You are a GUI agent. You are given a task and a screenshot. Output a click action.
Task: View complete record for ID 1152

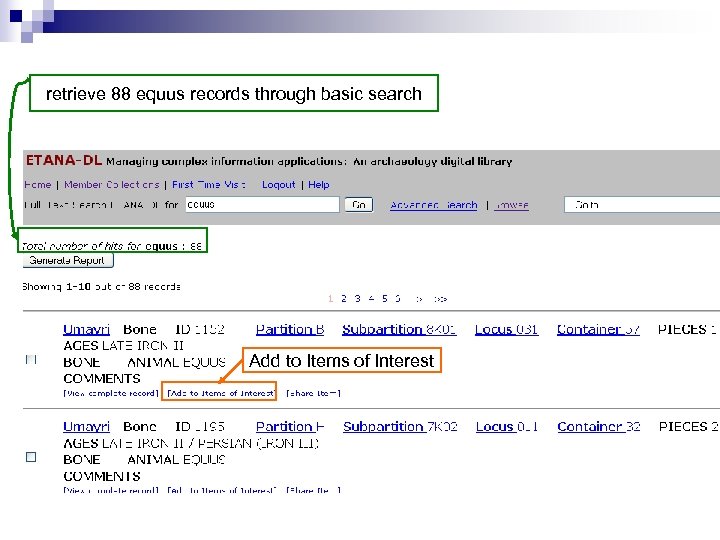pos(111,393)
